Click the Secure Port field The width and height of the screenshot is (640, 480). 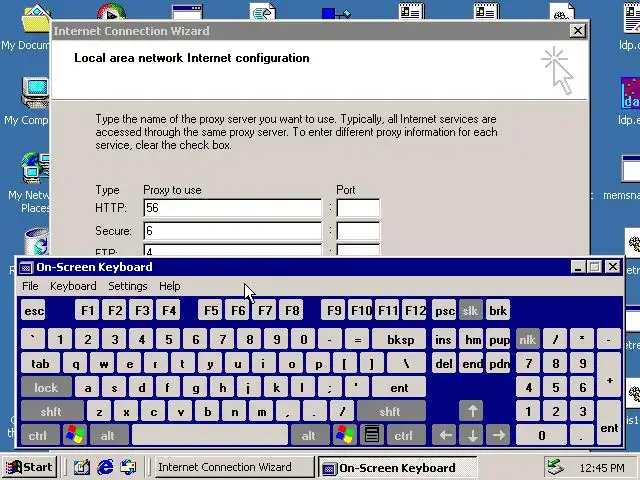358,231
